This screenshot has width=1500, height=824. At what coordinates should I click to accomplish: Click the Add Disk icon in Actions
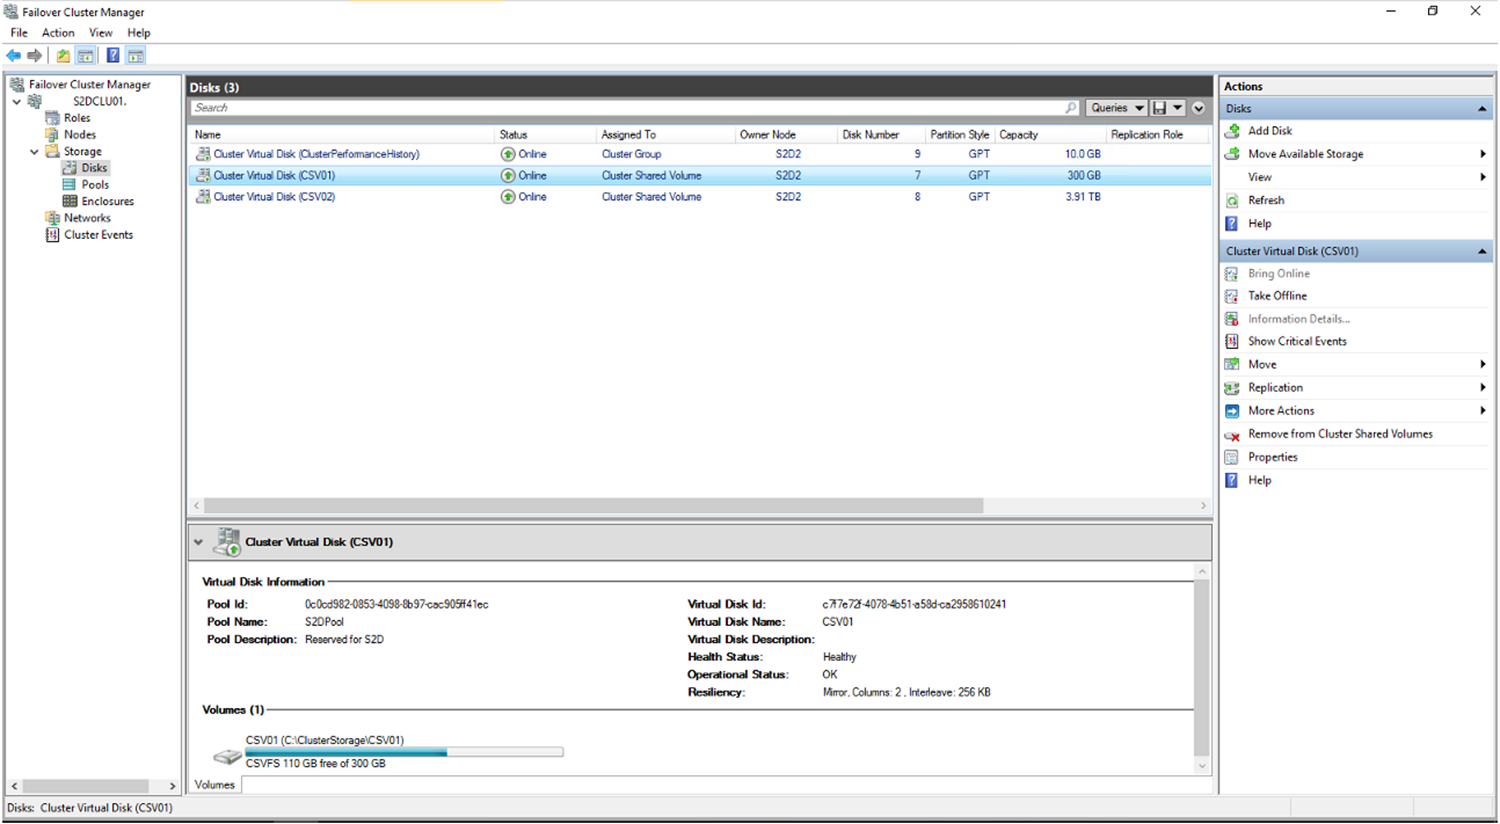click(1232, 131)
